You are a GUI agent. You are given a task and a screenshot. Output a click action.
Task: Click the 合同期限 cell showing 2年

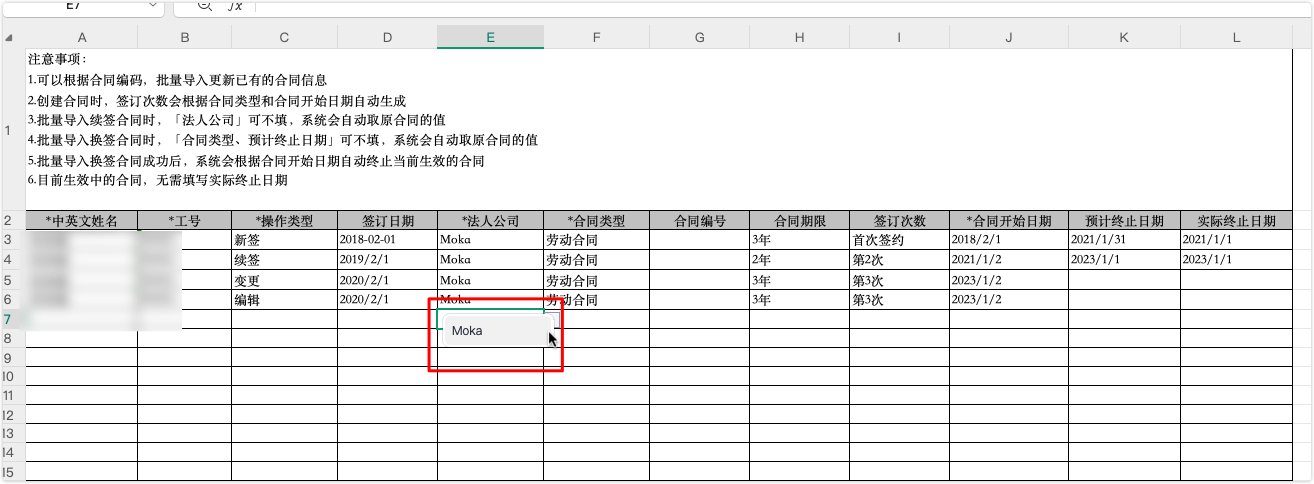coord(799,260)
